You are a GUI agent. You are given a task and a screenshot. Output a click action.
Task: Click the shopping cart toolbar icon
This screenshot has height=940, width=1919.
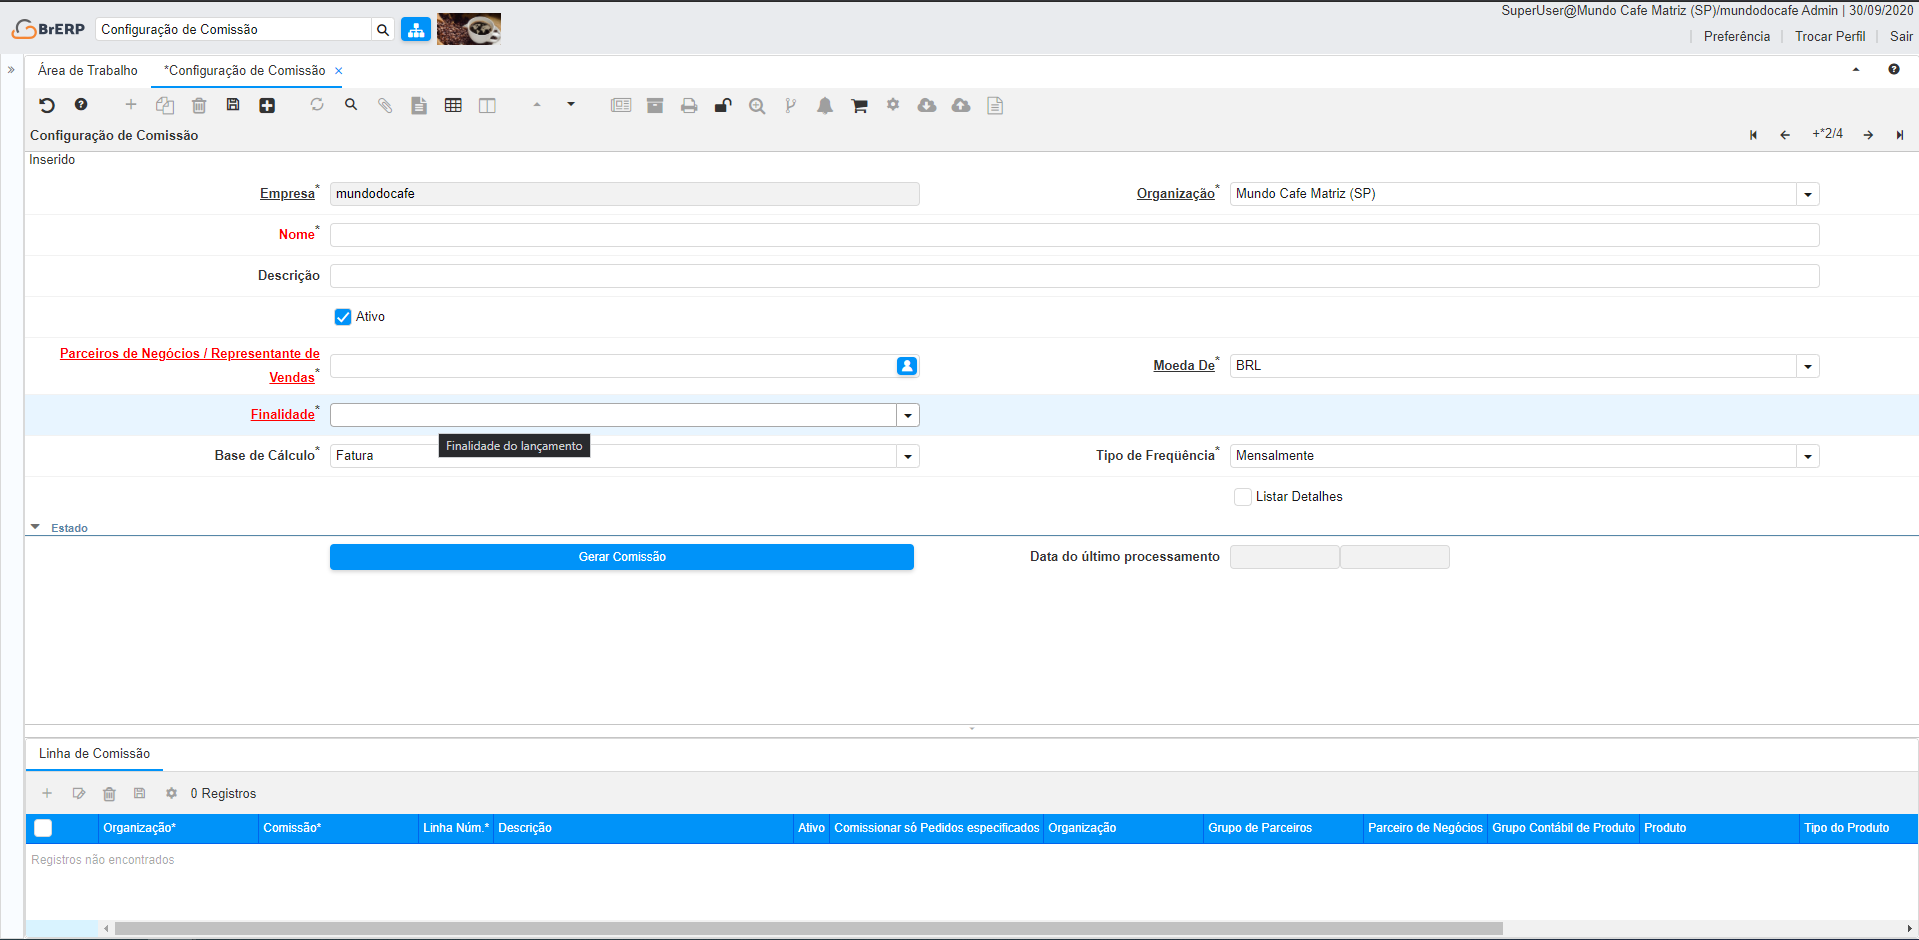pyautogui.click(x=859, y=105)
